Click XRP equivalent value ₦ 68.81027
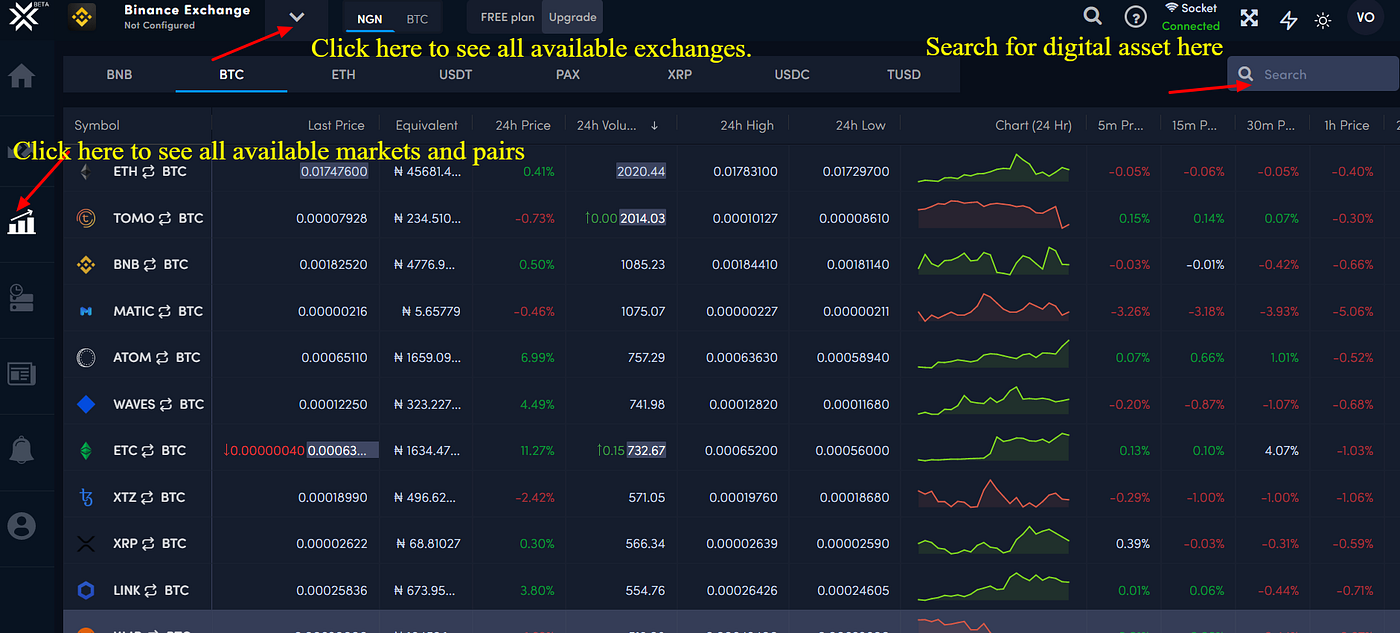The image size is (1400, 633). tap(427, 544)
